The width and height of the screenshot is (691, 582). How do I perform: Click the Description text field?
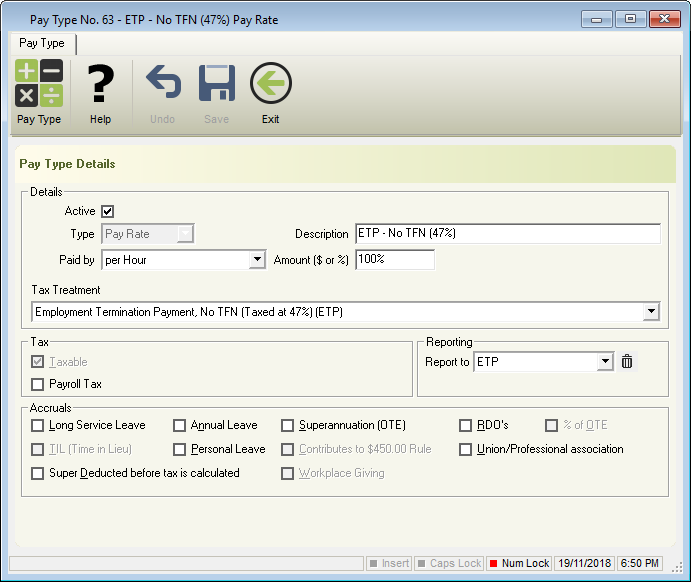pyautogui.click(x=508, y=234)
